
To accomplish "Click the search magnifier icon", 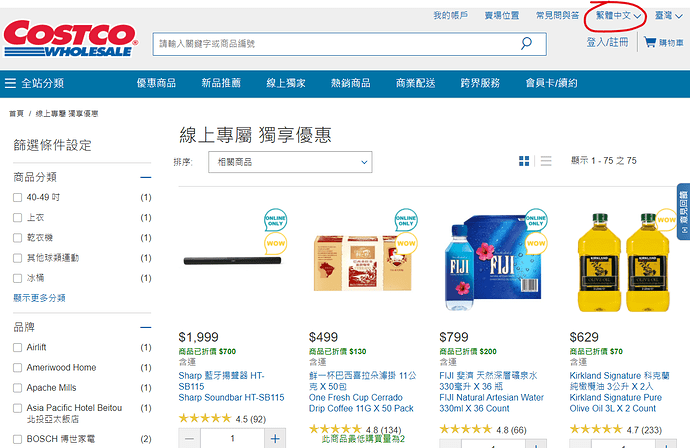I will pyautogui.click(x=526, y=43).
